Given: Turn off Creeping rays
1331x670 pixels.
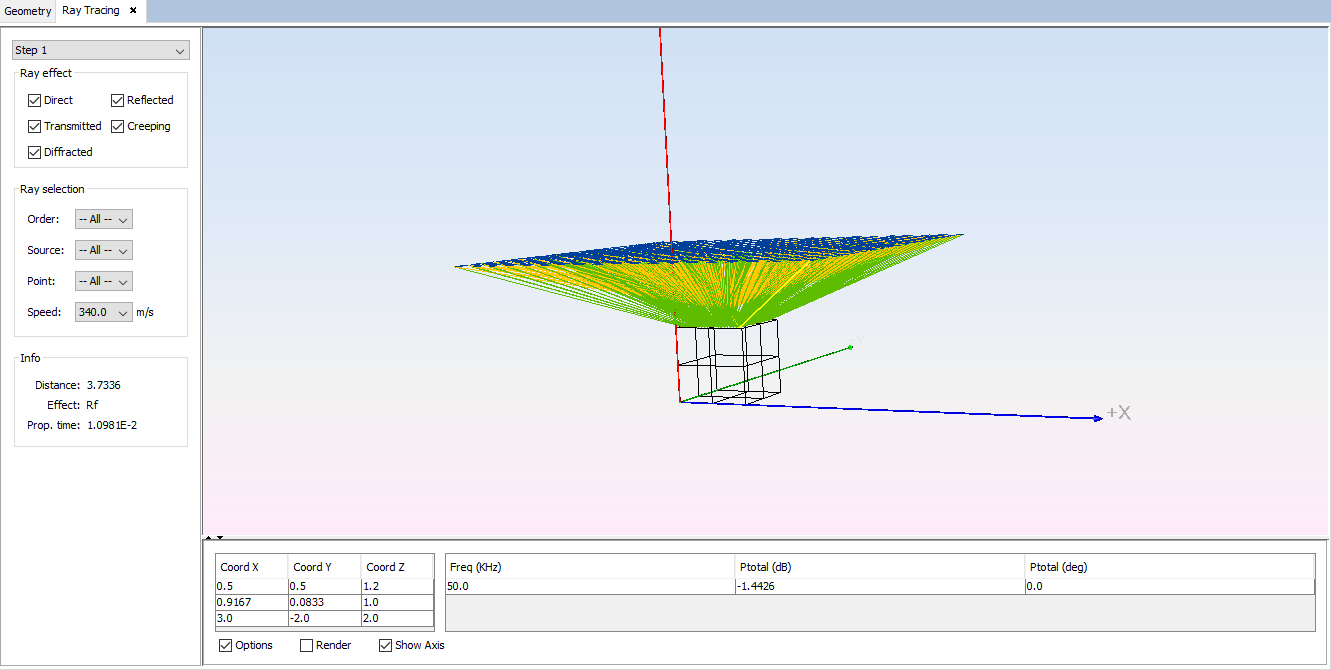Looking at the screenshot, I should [x=118, y=126].
